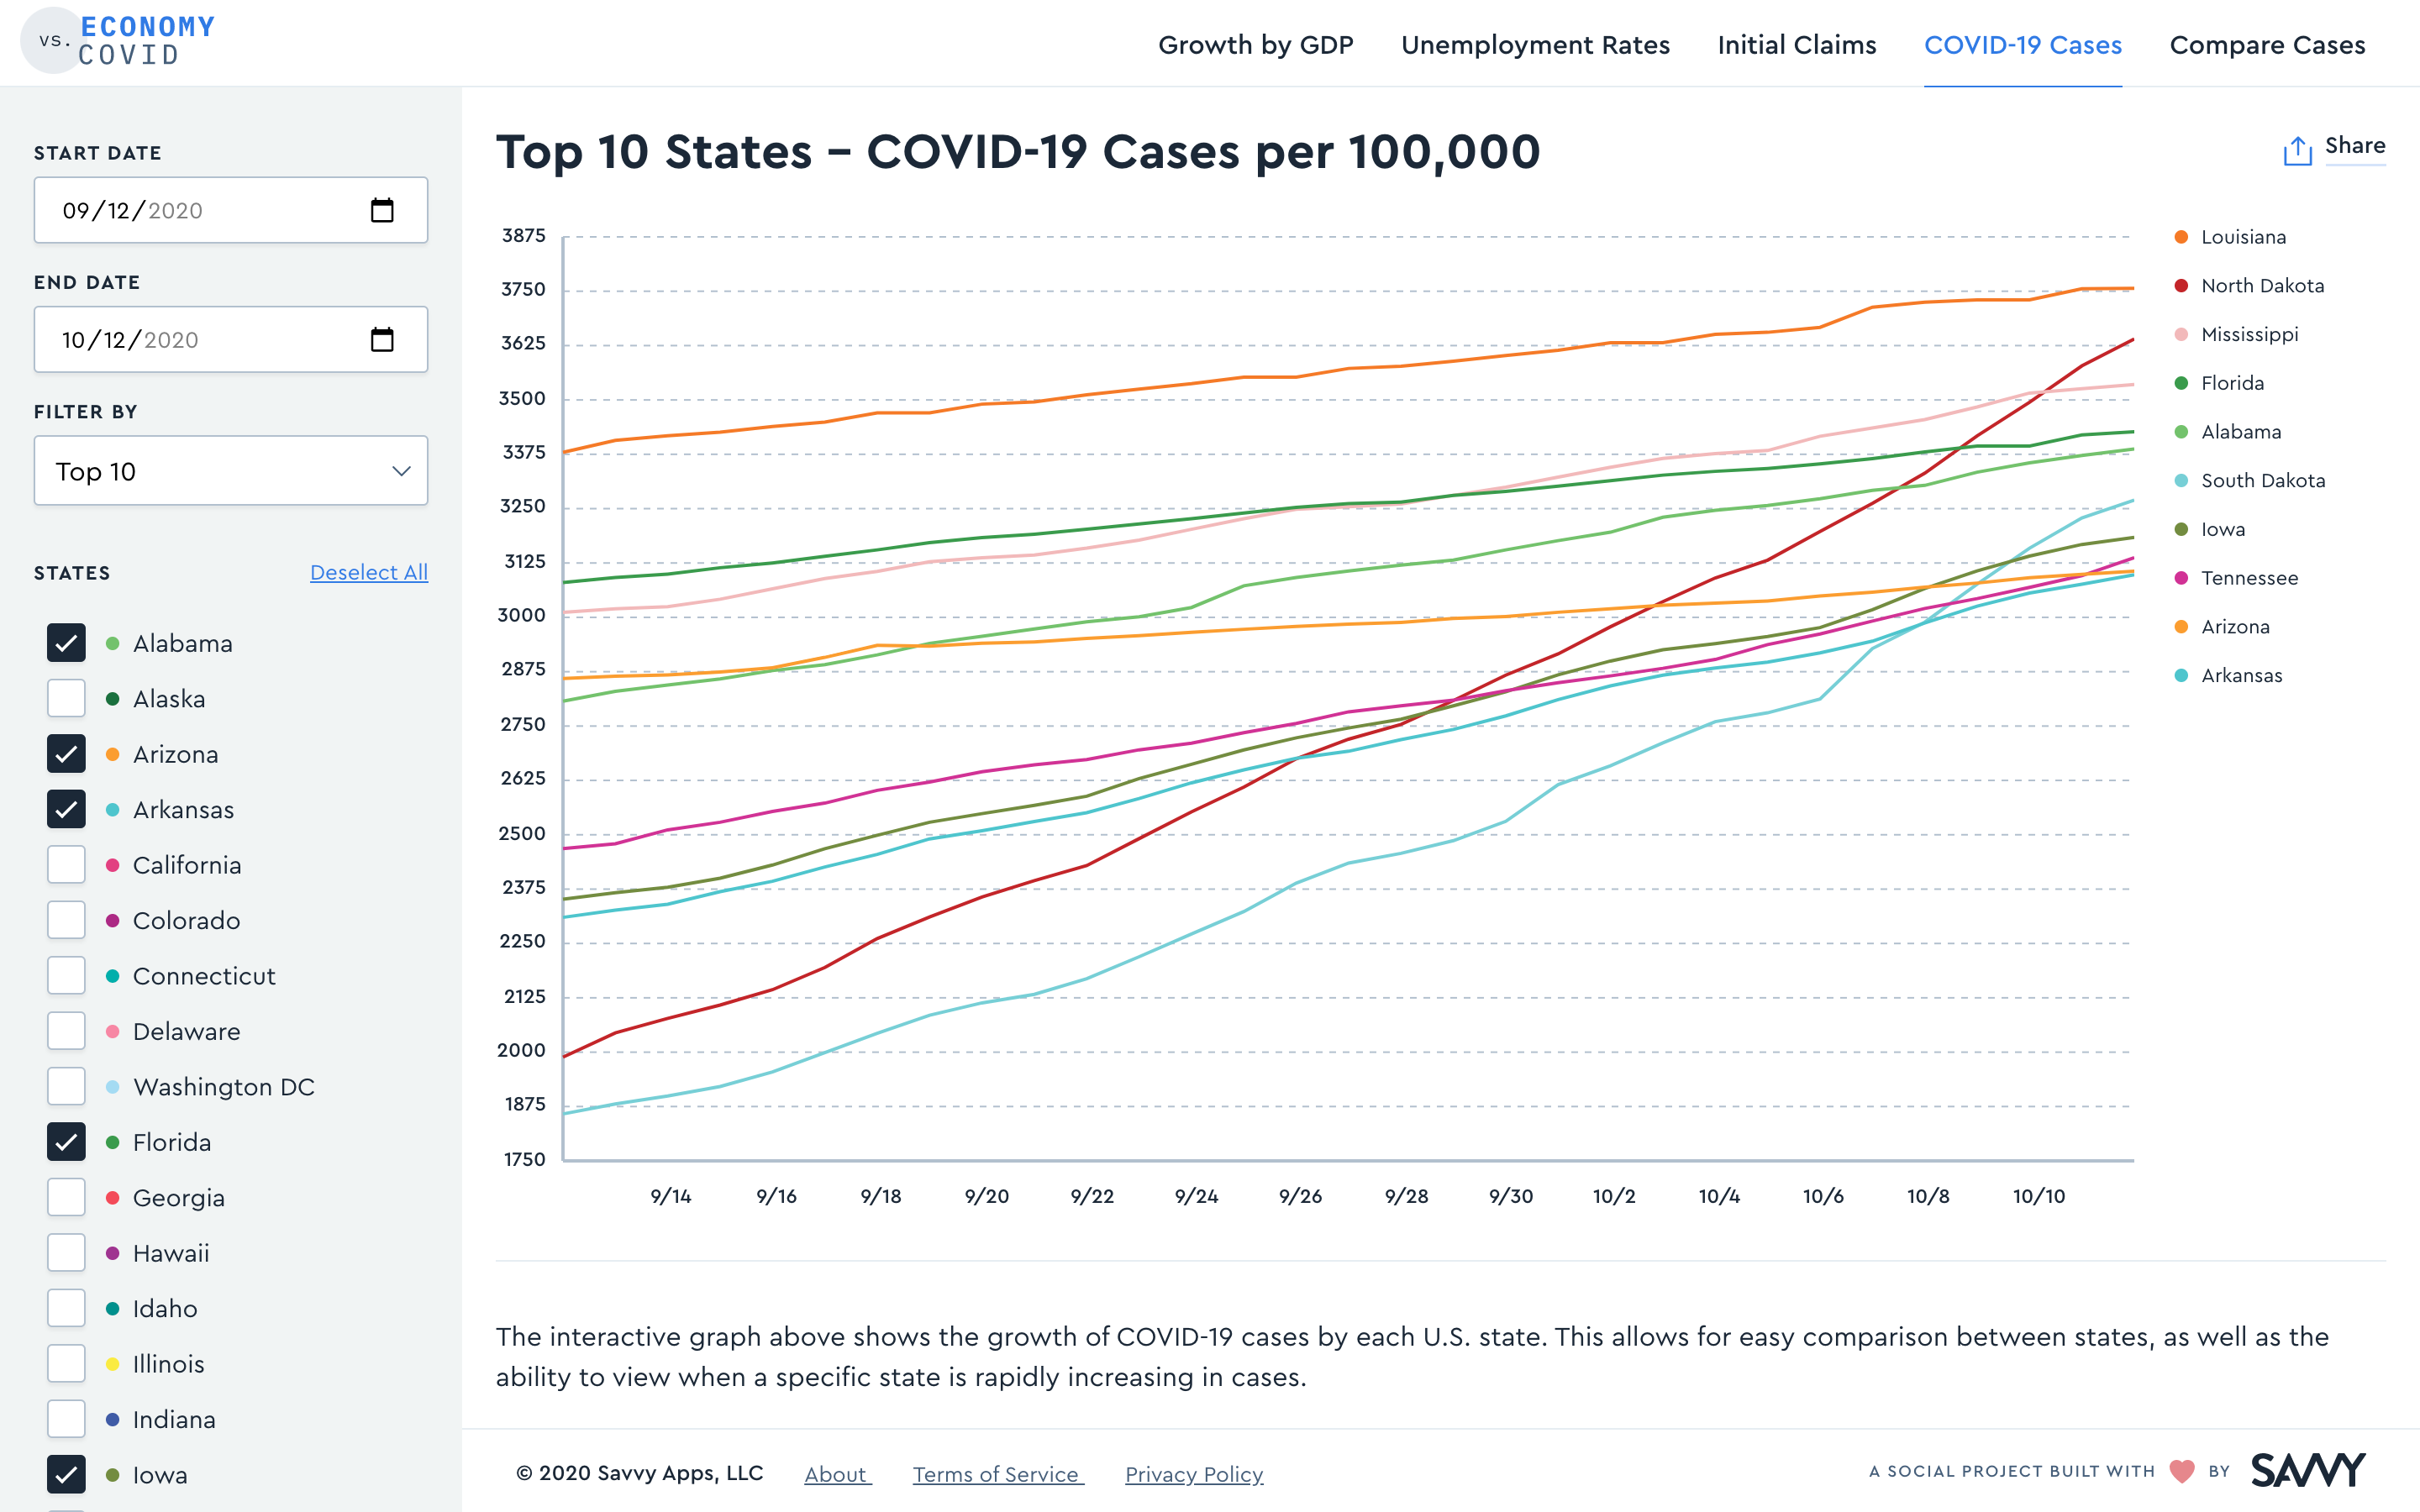Click the North Dakota legend marker
This screenshot has width=2420, height=1512.
click(x=2181, y=286)
